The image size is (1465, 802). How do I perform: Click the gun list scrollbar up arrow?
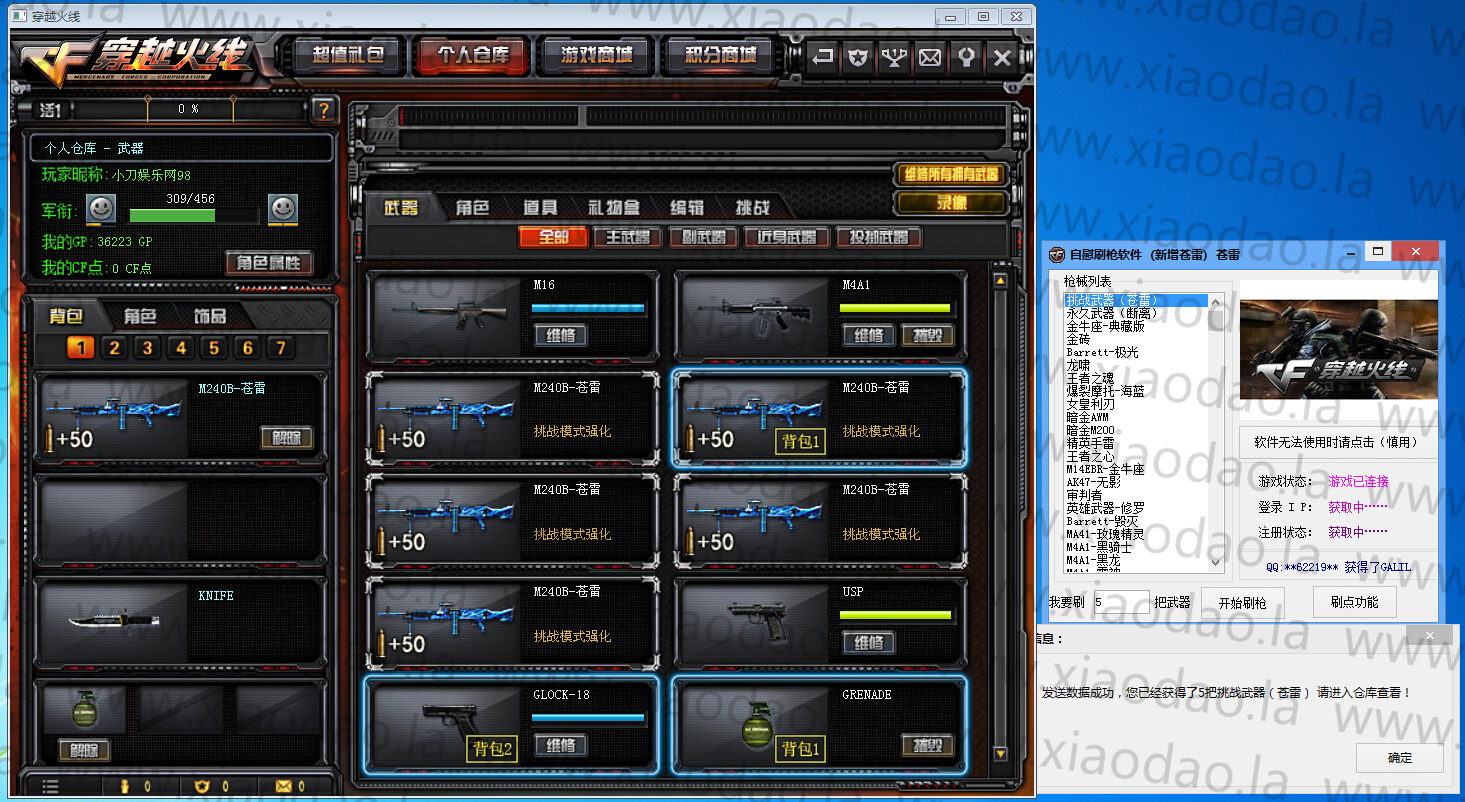point(1216,302)
